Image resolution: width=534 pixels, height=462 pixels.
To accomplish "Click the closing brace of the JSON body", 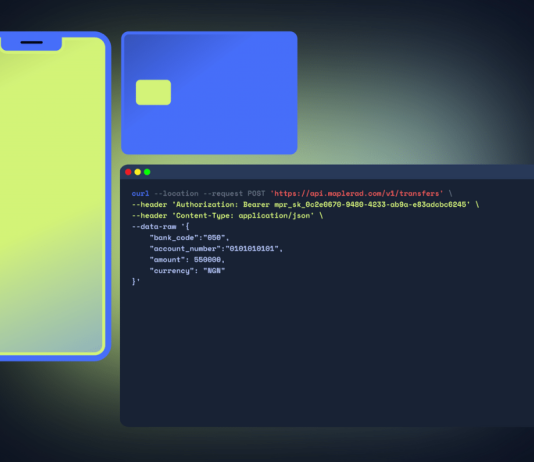I will coord(134,282).
